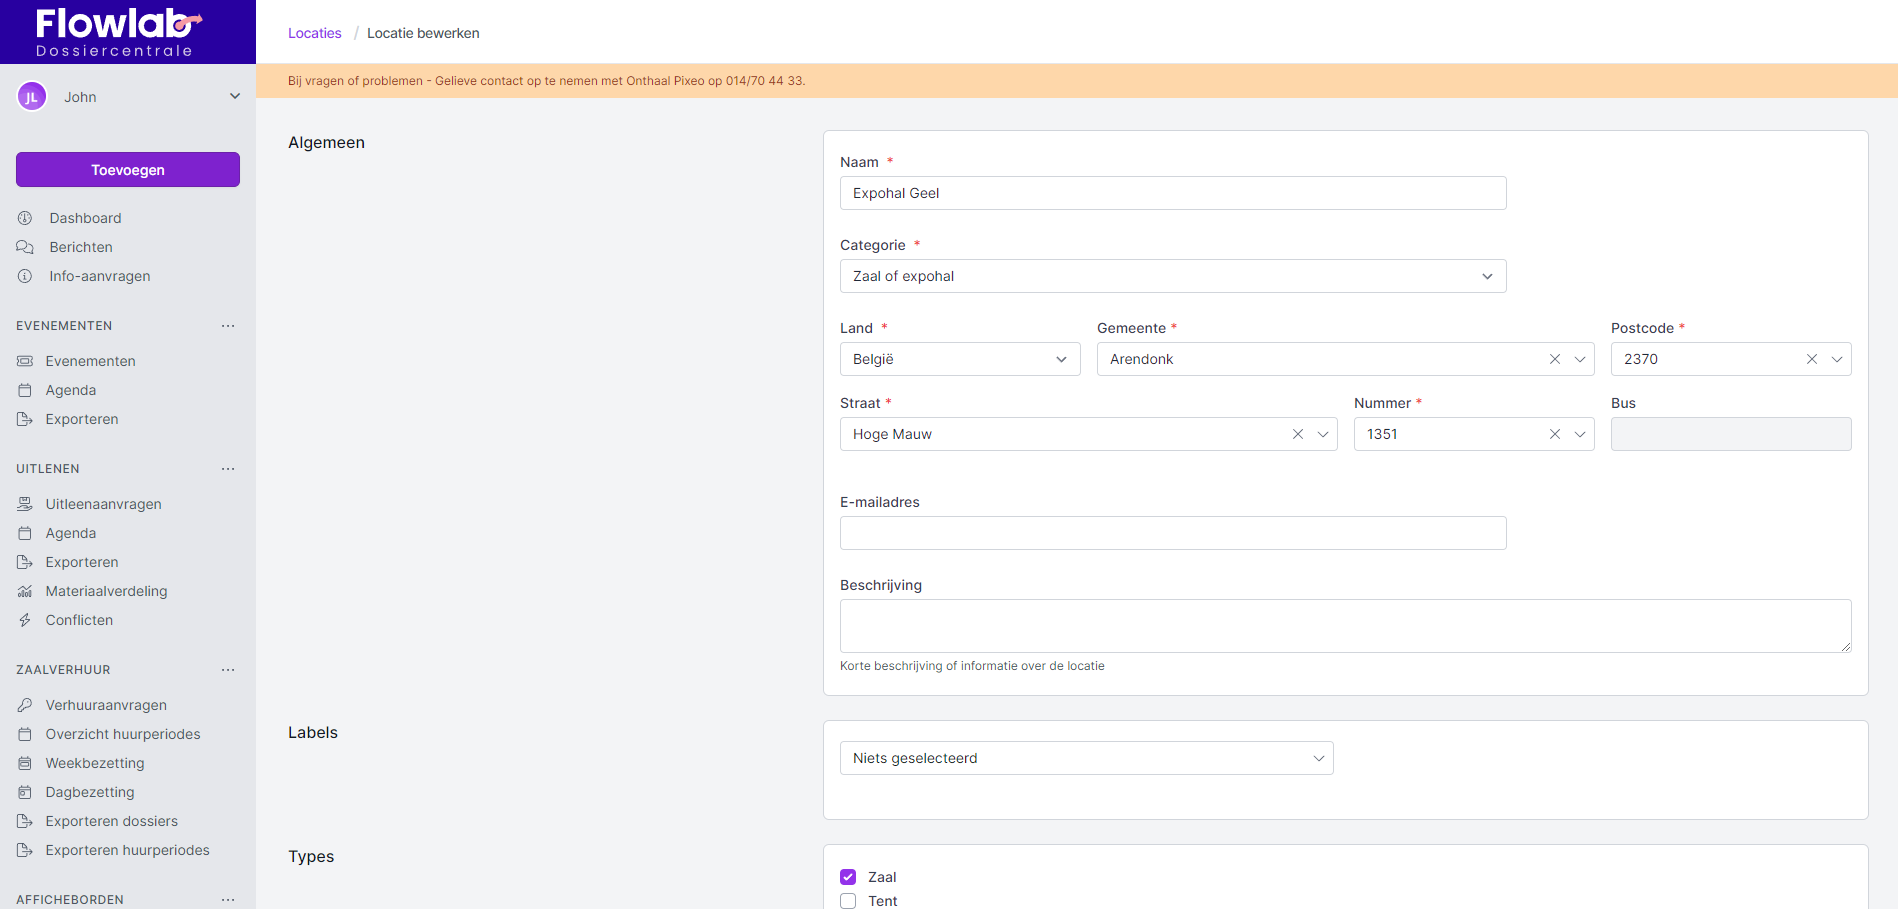The height and width of the screenshot is (909, 1898).
Task: Open Berichten via its chat icon
Action: click(x=25, y=247)
